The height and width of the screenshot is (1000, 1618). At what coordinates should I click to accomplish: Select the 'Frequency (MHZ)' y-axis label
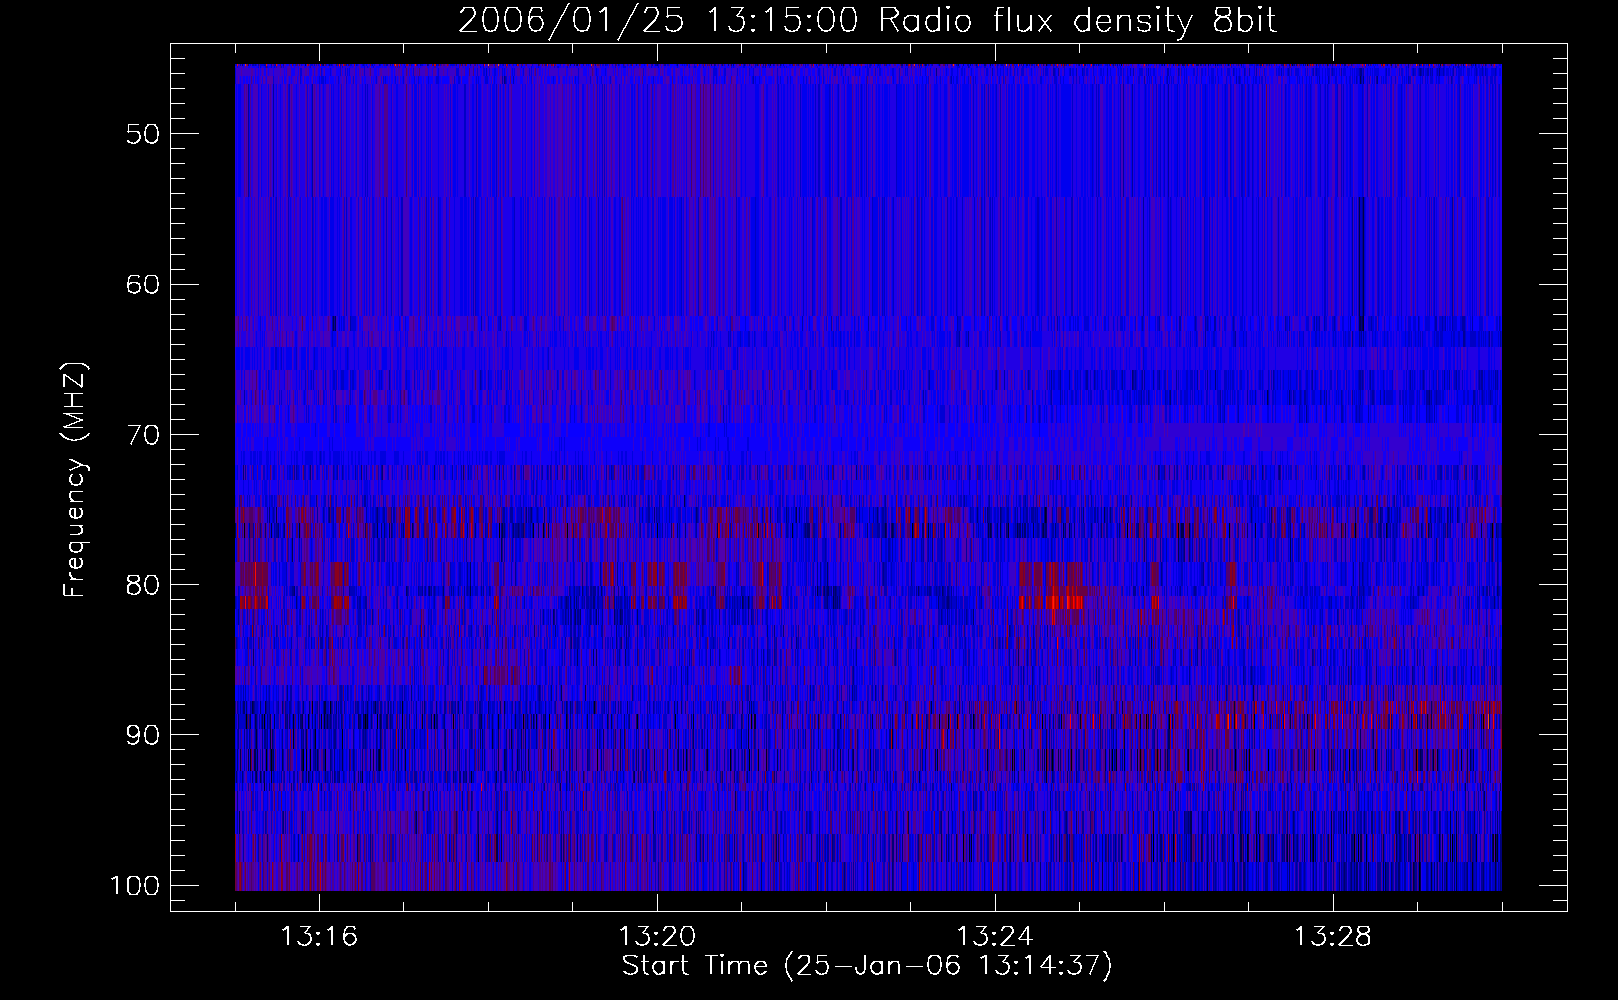75,479
